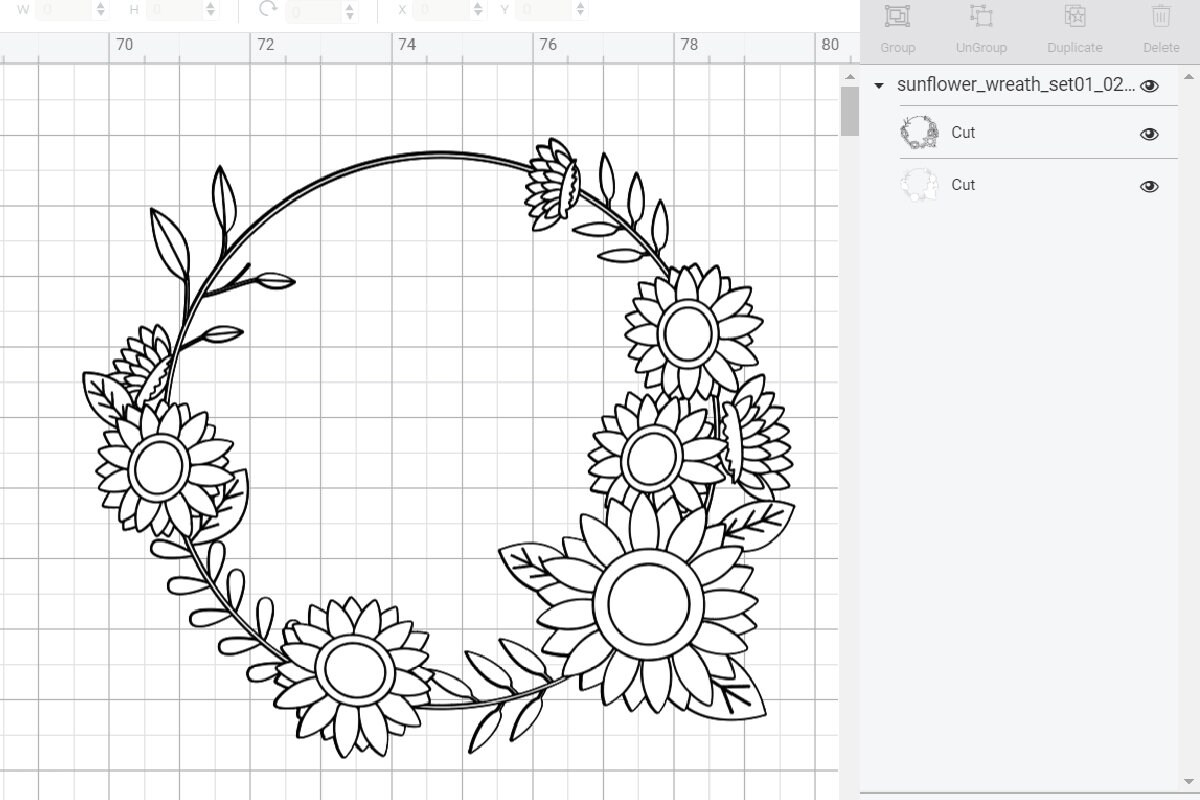Viewport: 1200px width, 800px height.
Task: Hide the first Cut layer via its eye toggle
Action: [1149, 133]
